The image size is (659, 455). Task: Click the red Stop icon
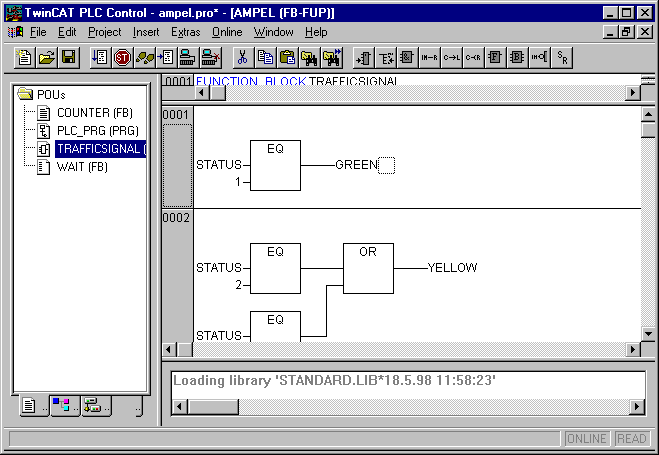(122, 58)
